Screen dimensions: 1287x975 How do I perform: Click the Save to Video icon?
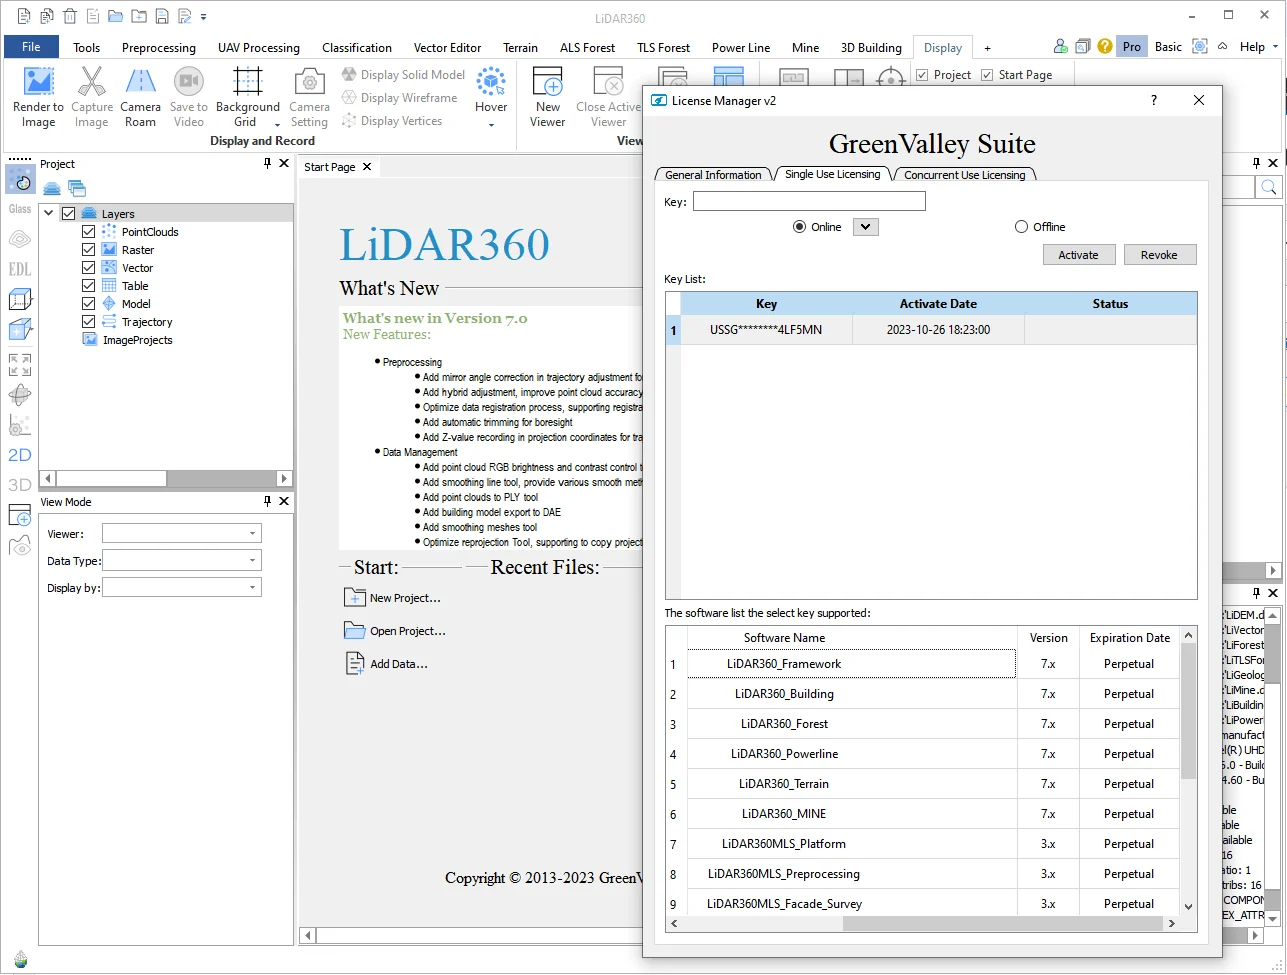[x=188, y=82]
